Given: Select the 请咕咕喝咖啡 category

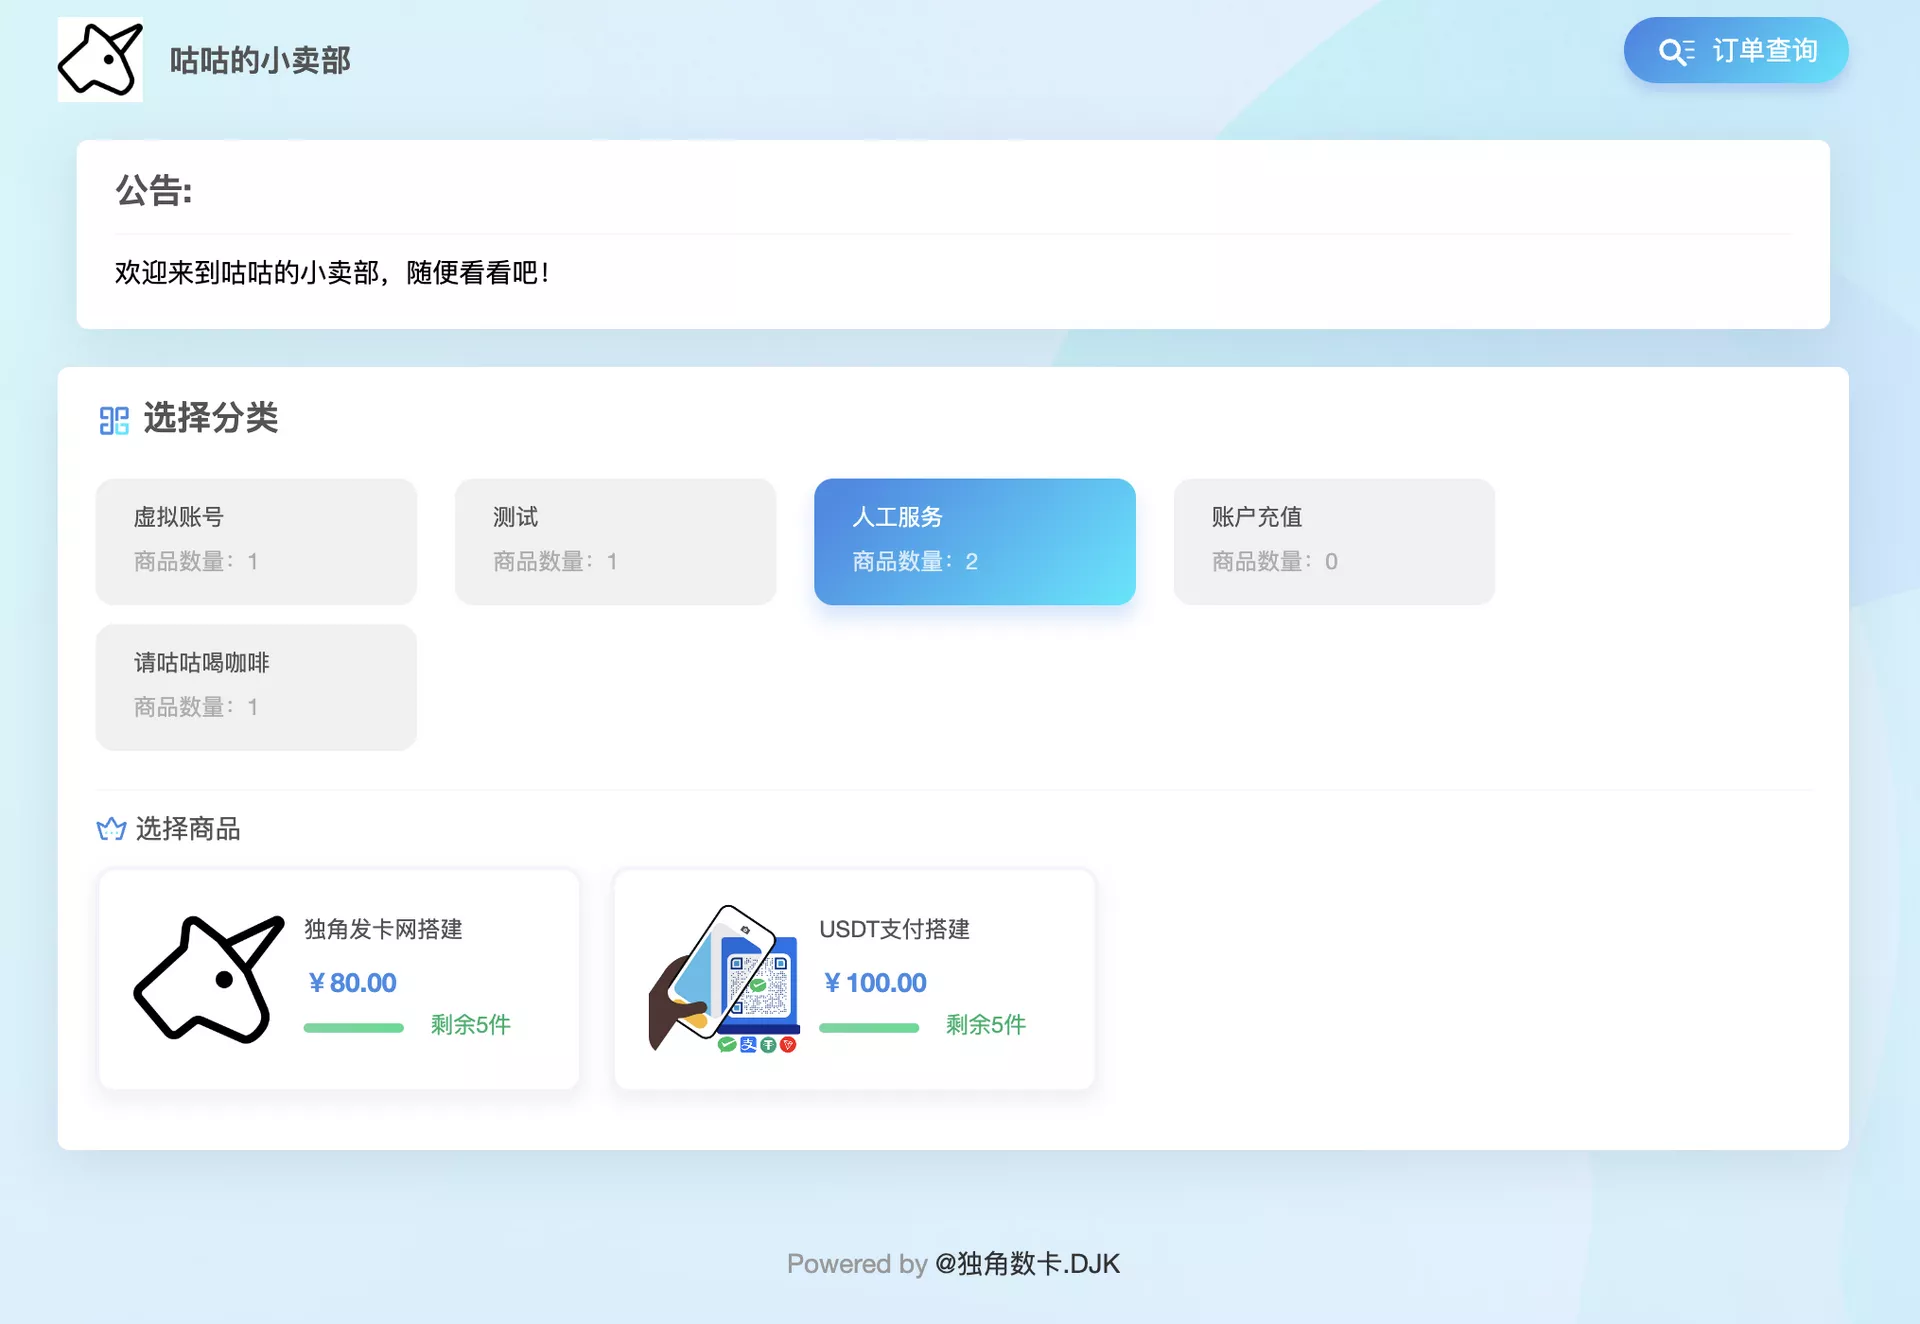Looking at the screenshot, I should click(x=256, y=687).
